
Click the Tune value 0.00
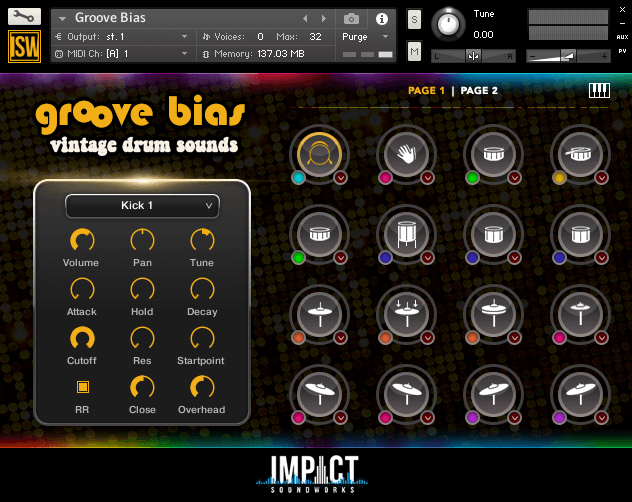[x=483, y=35]
